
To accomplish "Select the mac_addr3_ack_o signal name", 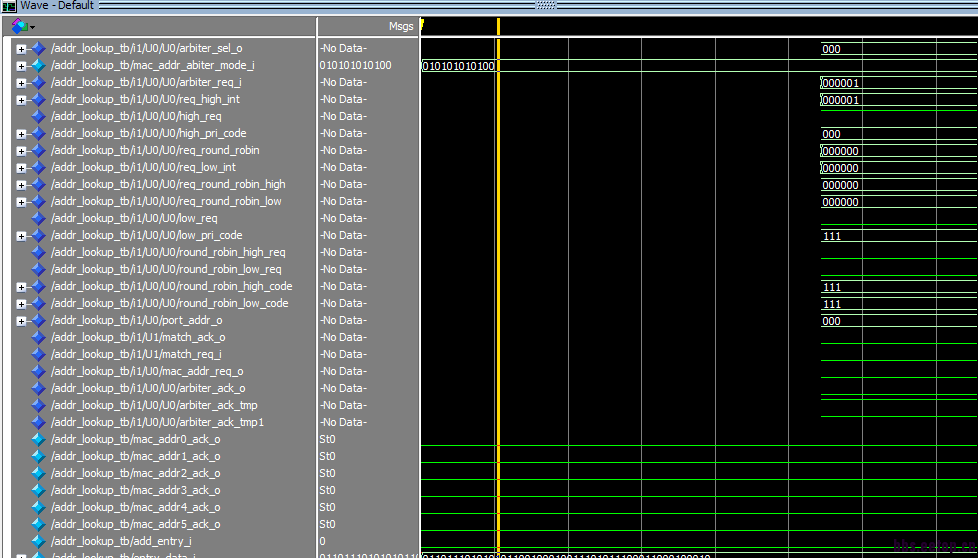I will pyautogui.click(x=135, y=490).
